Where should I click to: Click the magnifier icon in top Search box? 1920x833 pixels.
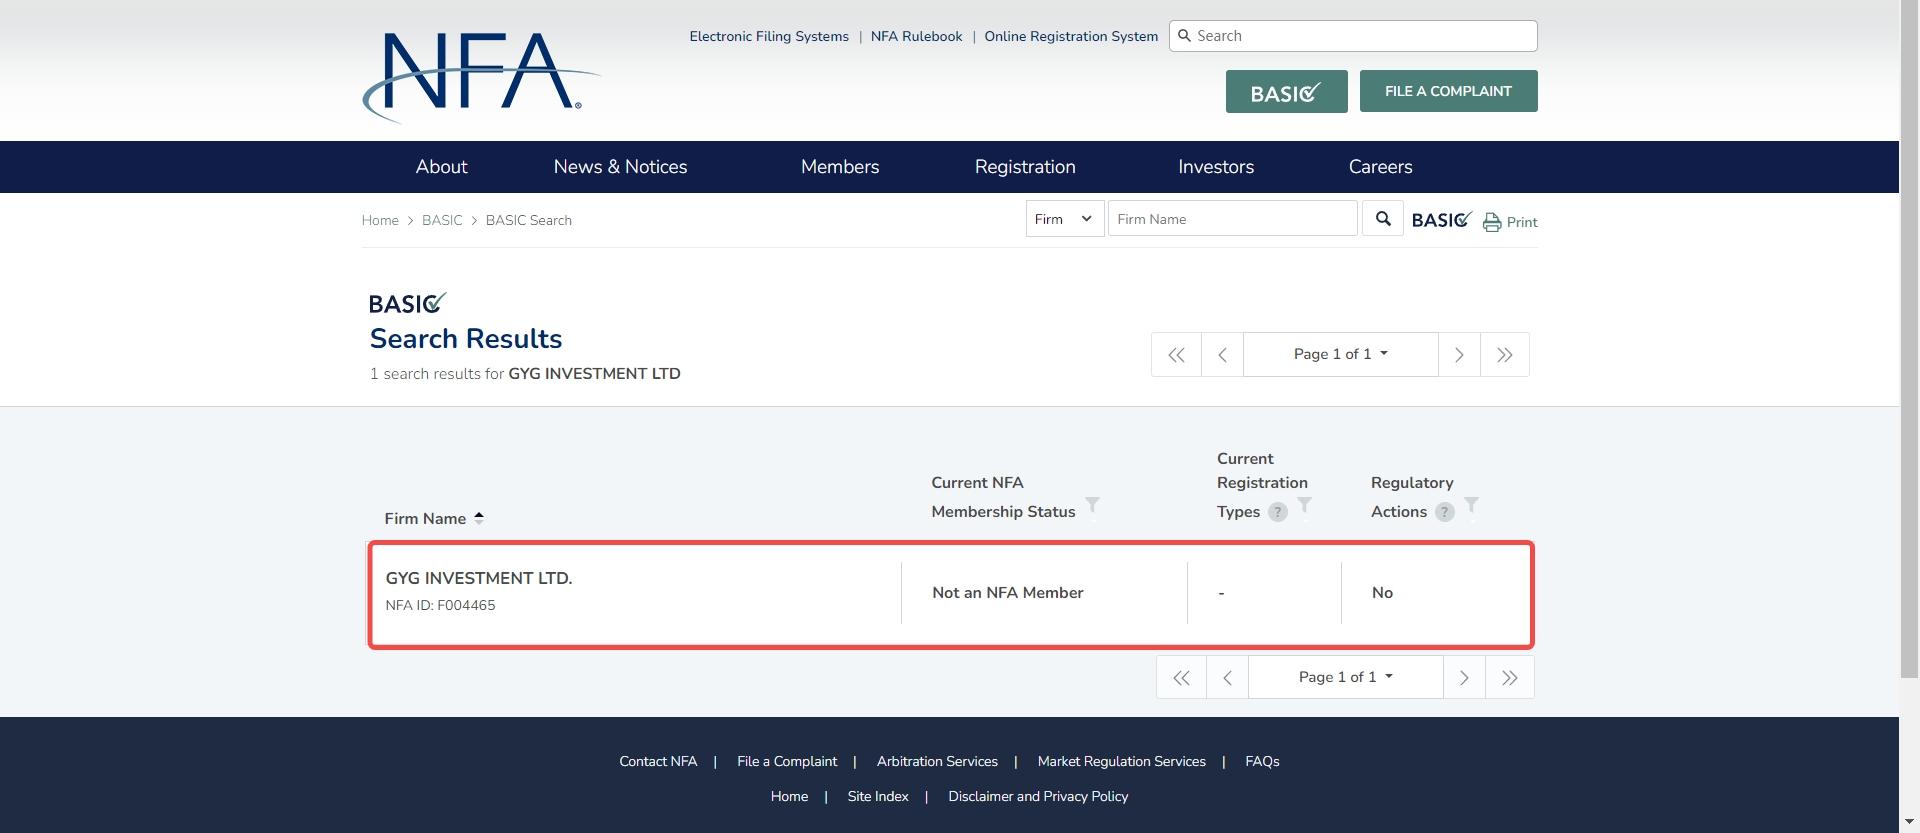tap(1185, 36)
